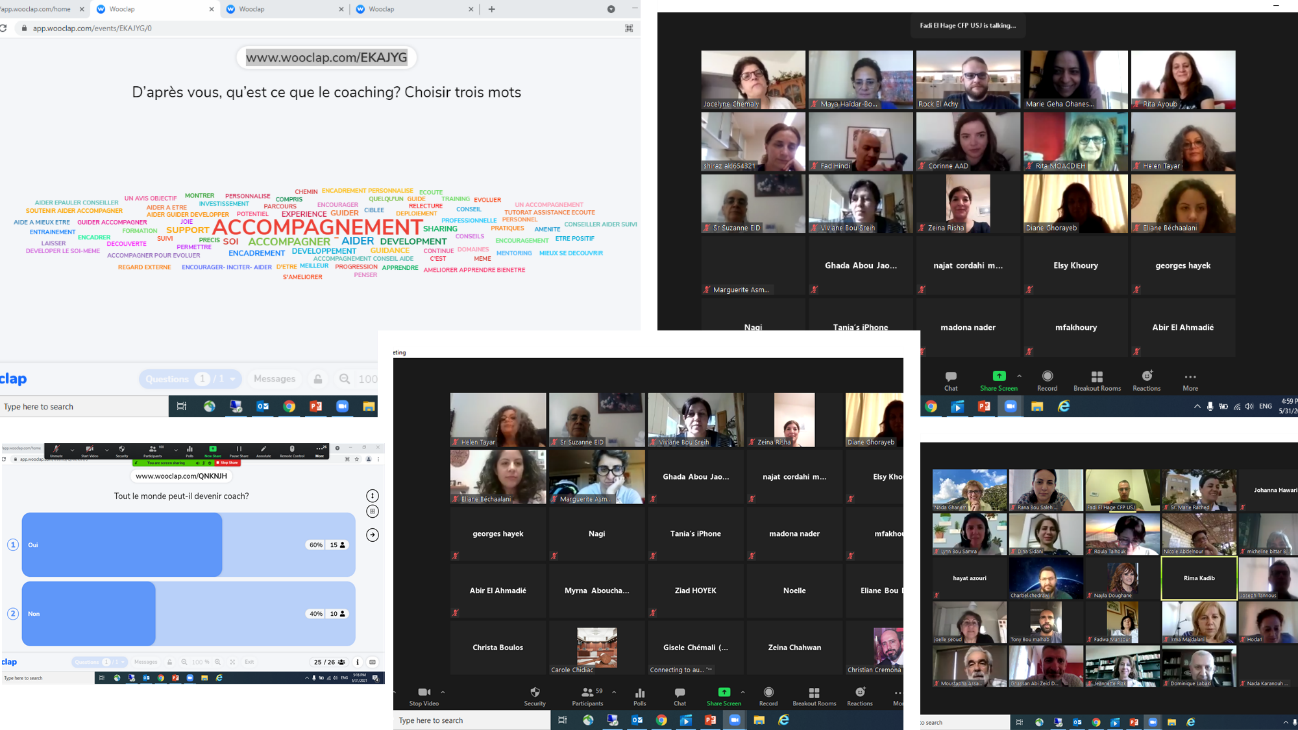Image resolution: width=1298 pixels, height=730 pixels.
Task: Click Share Screen in top-right Zoom window
Action: coord(999,381)
